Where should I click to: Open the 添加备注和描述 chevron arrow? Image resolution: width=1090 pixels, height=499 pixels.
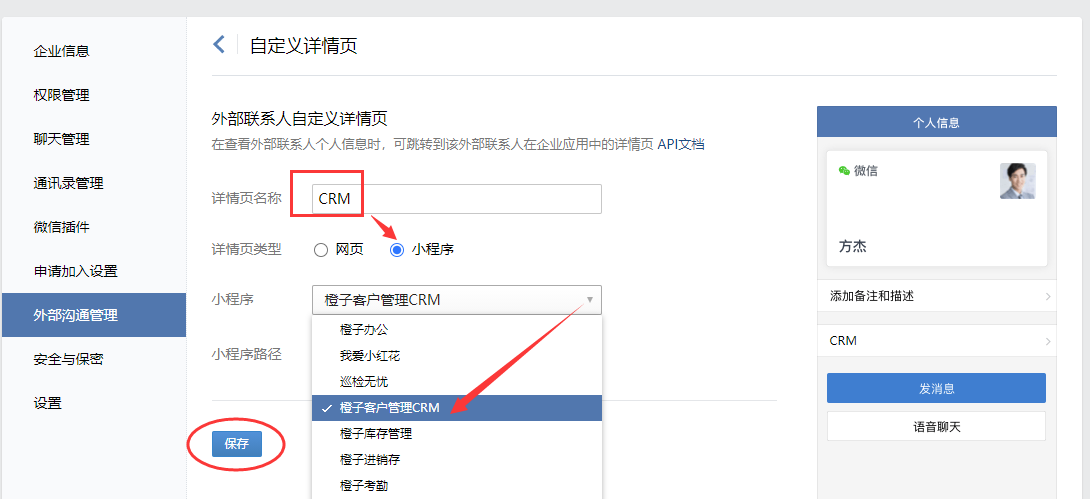[x=1048, y=297]
